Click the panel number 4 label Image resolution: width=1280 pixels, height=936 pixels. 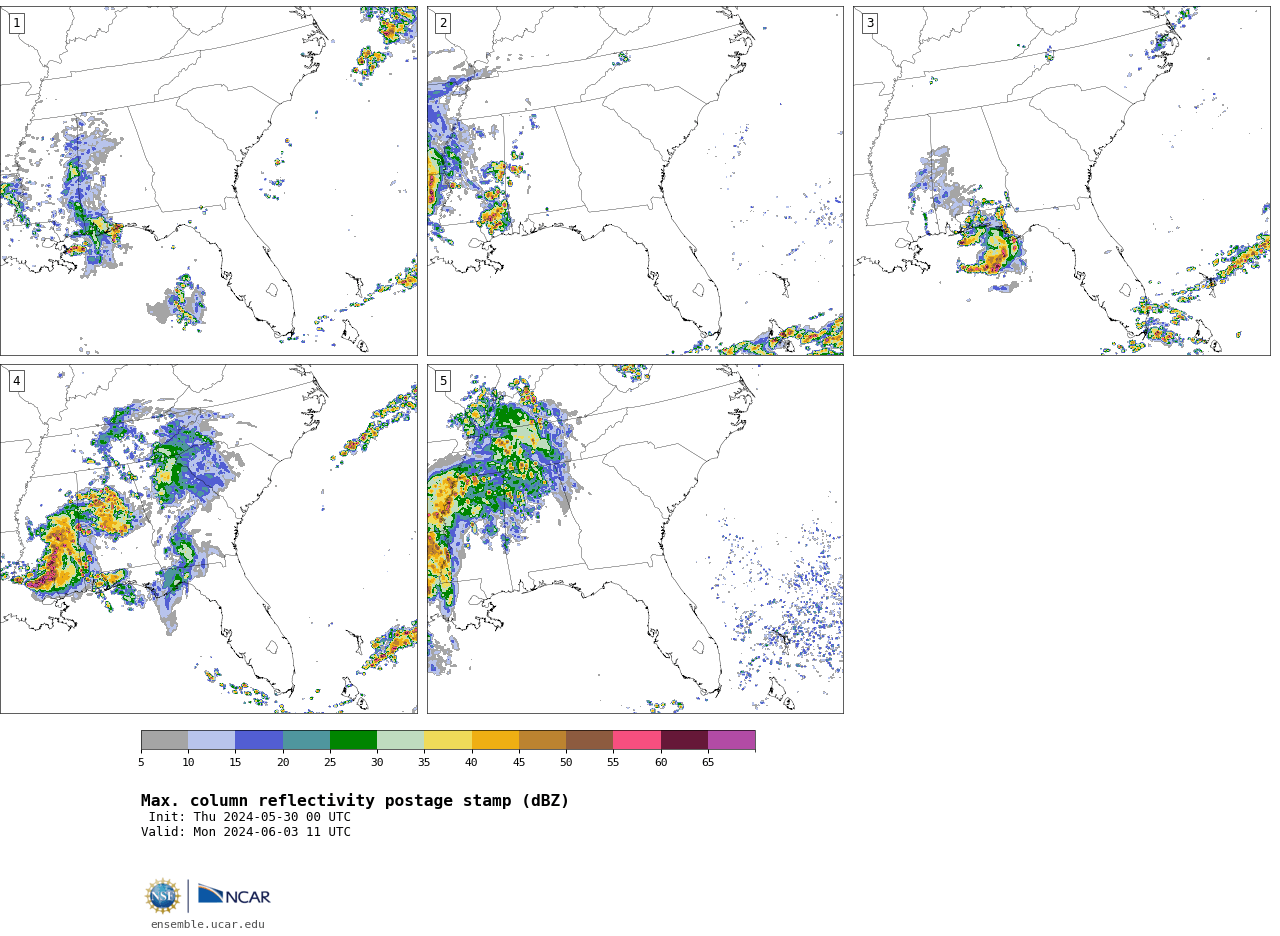[x=16, y=381]
